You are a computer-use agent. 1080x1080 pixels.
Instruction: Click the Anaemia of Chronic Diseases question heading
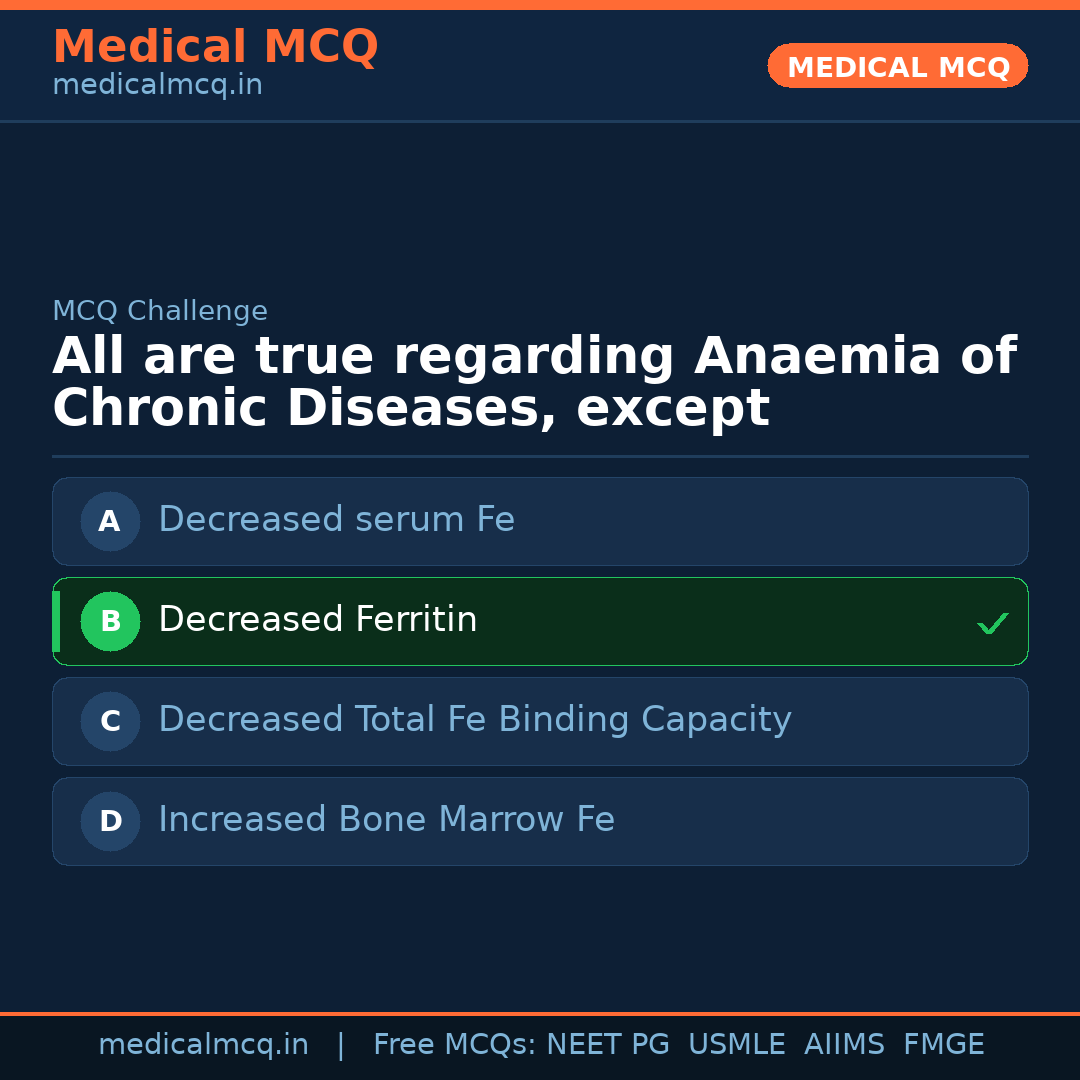[x=534, y=382]
